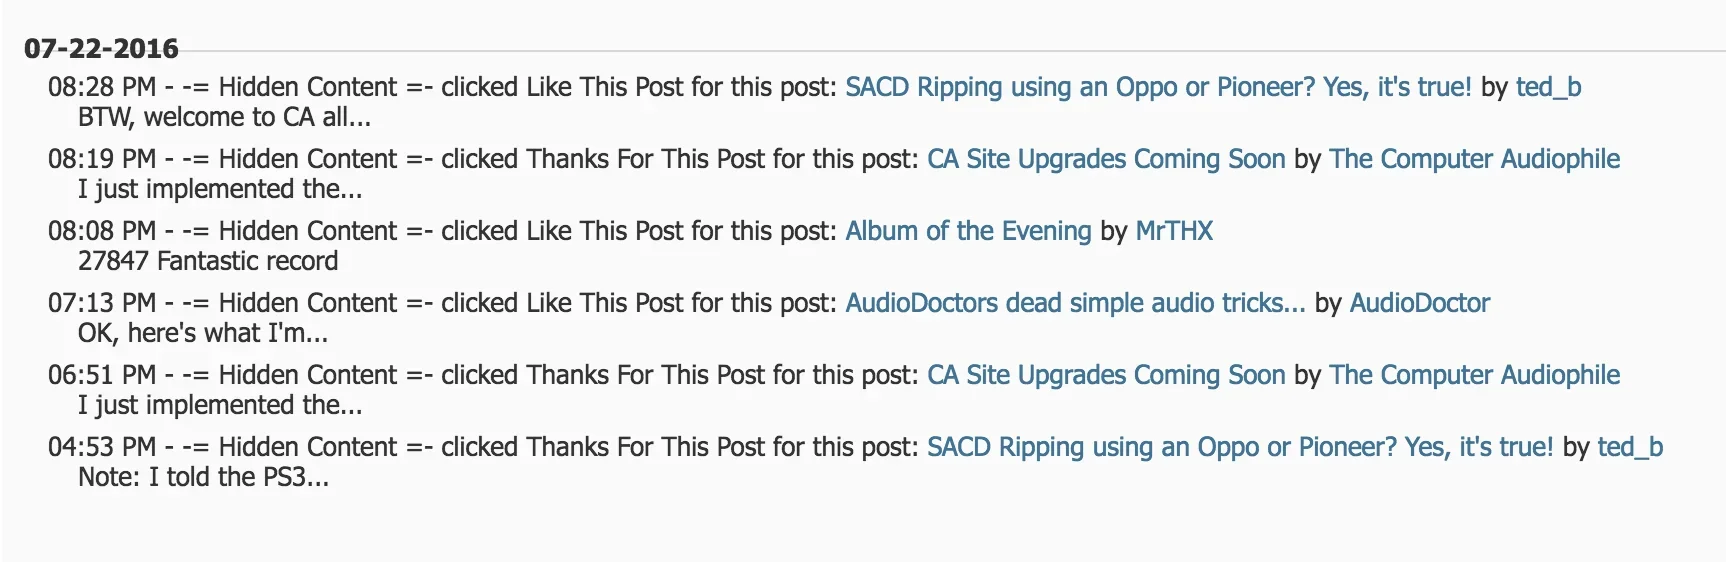
Task: Visit the AudioDoctor author profile
Action: (1420, 303)
